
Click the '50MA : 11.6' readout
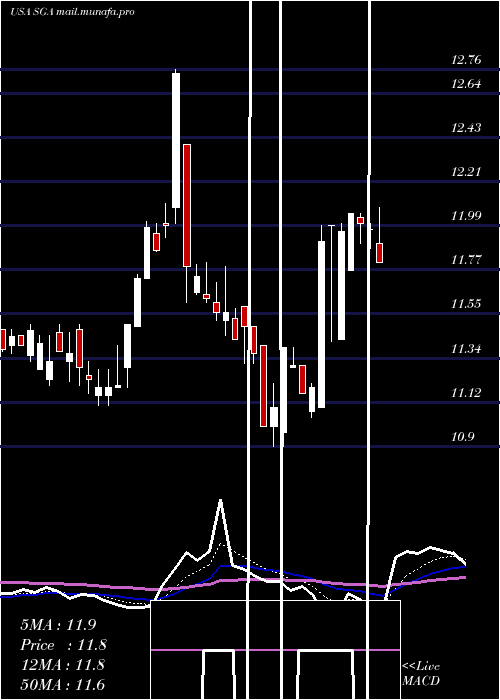62,685
